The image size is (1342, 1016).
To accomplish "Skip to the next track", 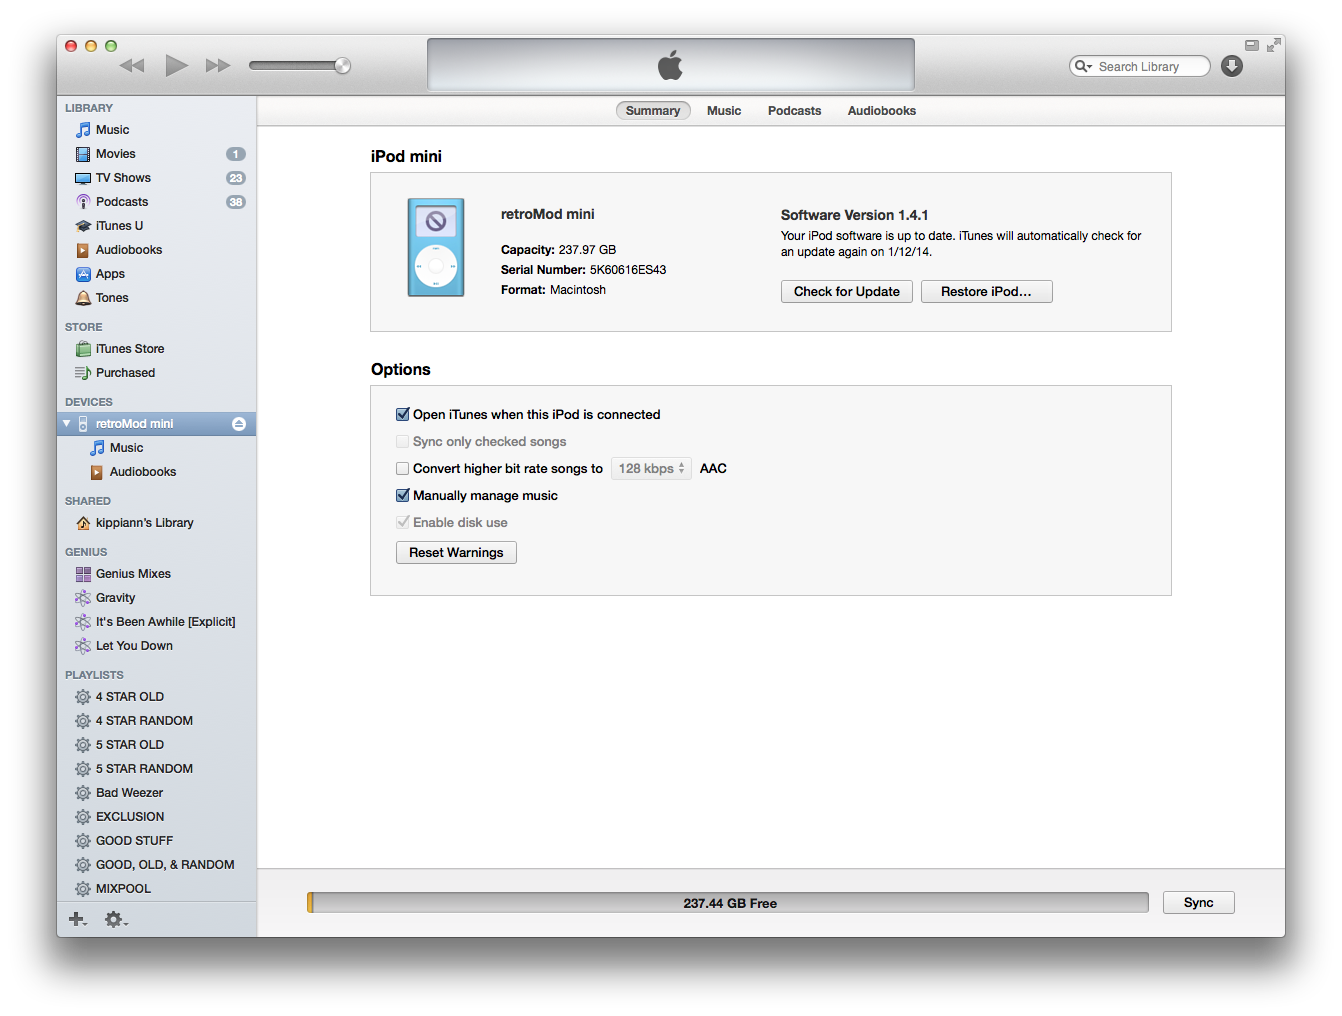I will [218, 66].
